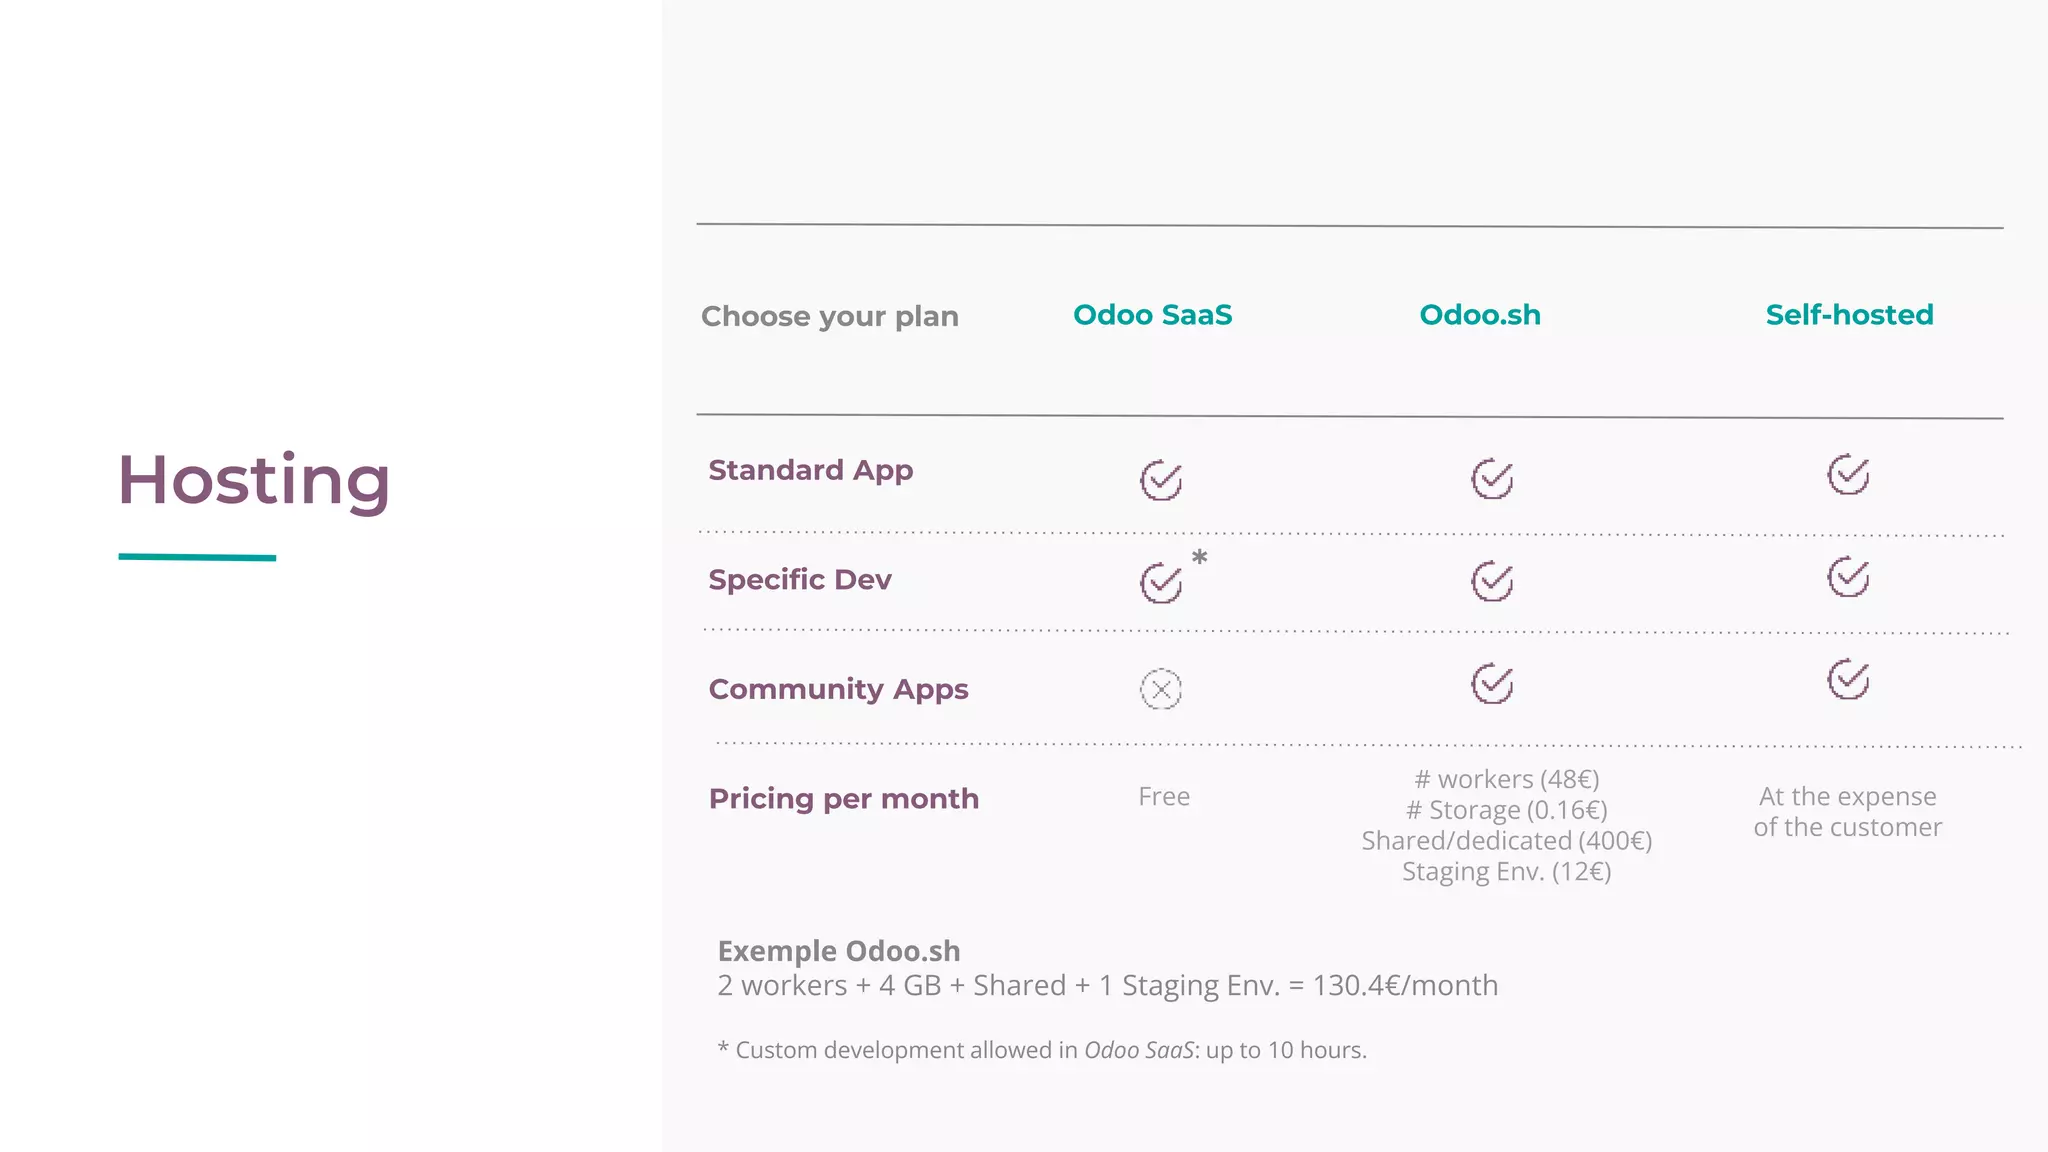Select the Odoo SaaS plan heading
The width and height of the screenshot is (2048, 1152).
[1152, 315]
